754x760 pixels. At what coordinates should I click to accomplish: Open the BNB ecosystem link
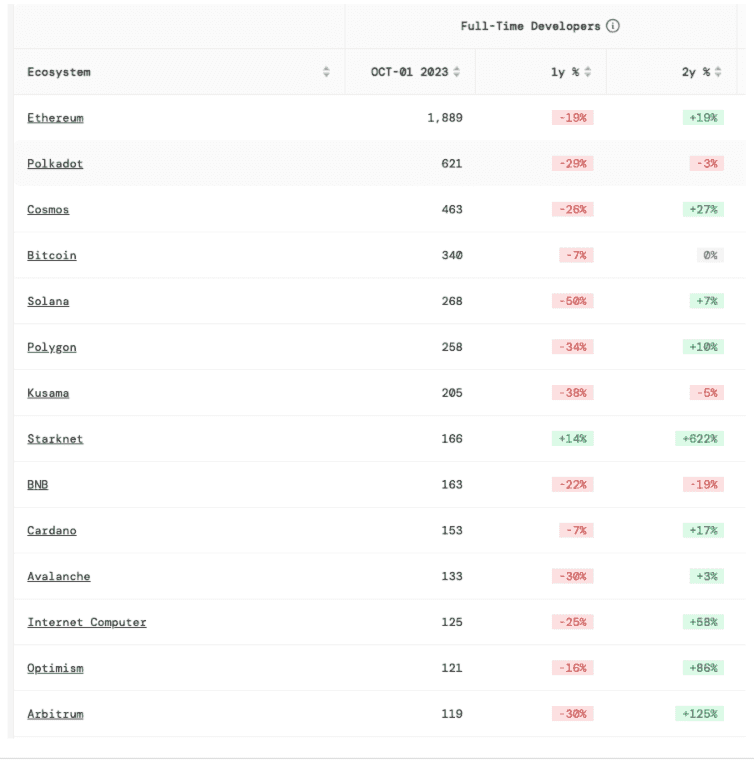(37, 485)
